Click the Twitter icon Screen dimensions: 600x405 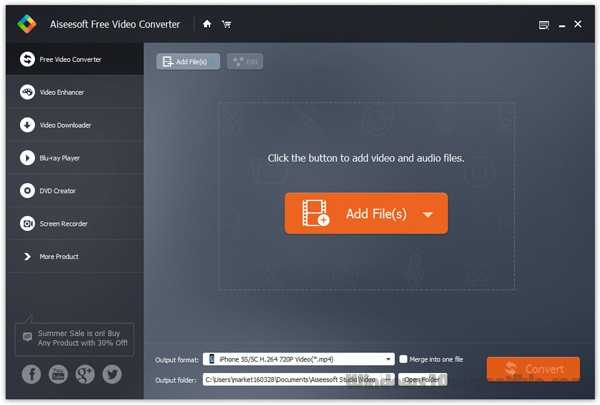click(x=112, y=374)
